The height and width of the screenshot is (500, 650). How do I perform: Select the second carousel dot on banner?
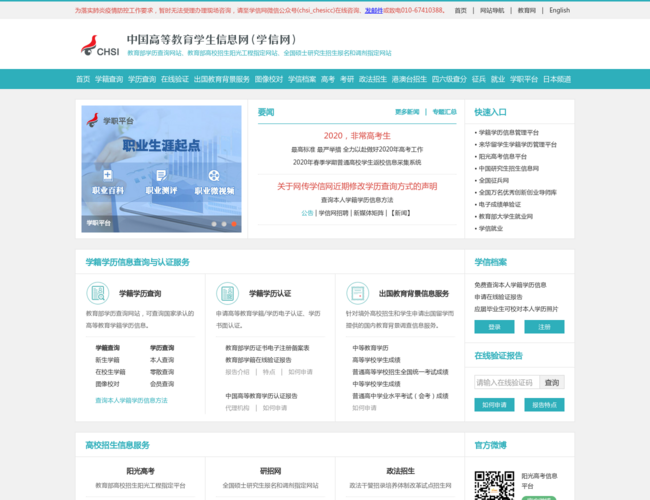pos(224,224)
